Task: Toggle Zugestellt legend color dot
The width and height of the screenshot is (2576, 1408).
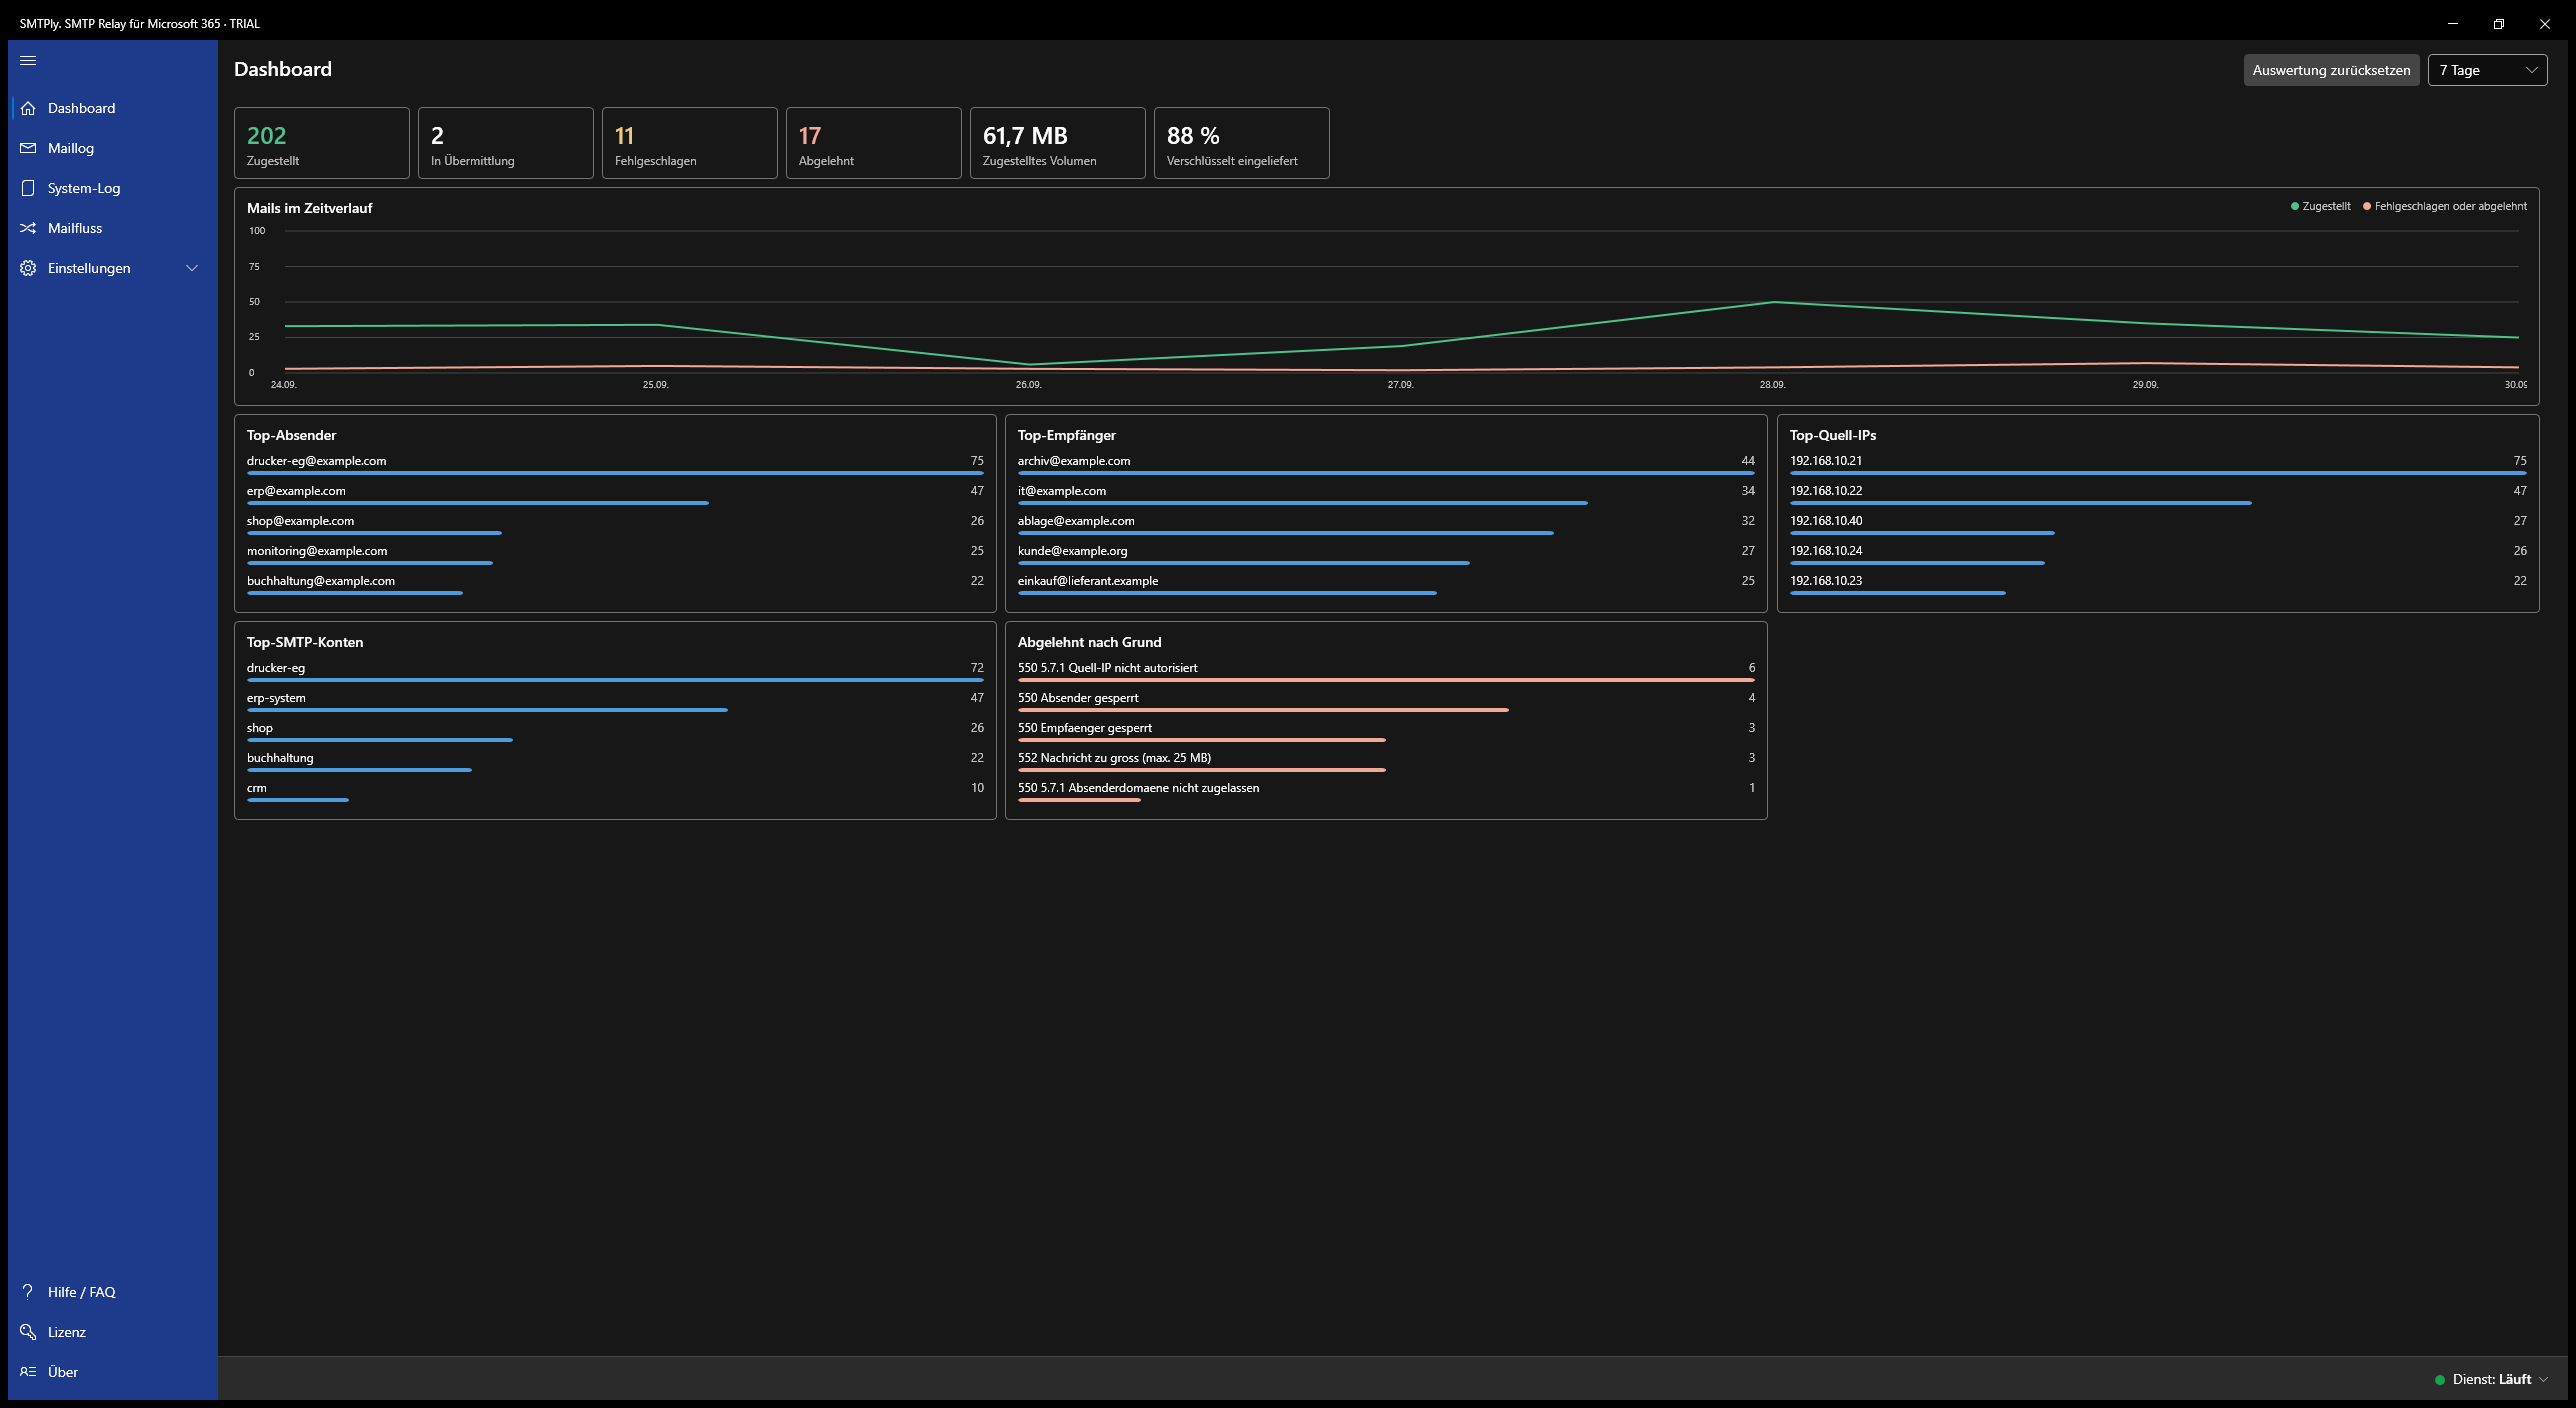Action: 2295,206
